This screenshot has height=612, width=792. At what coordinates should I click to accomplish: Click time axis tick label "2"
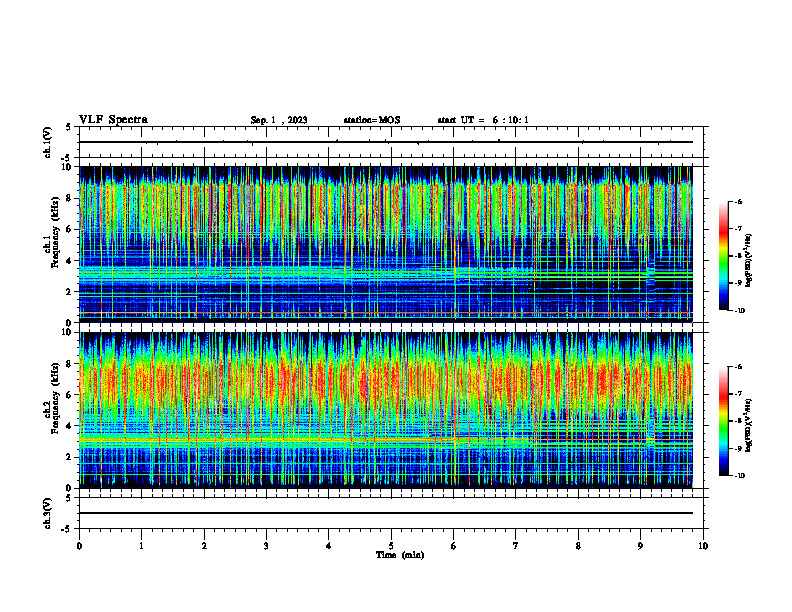tap(204, 546)
